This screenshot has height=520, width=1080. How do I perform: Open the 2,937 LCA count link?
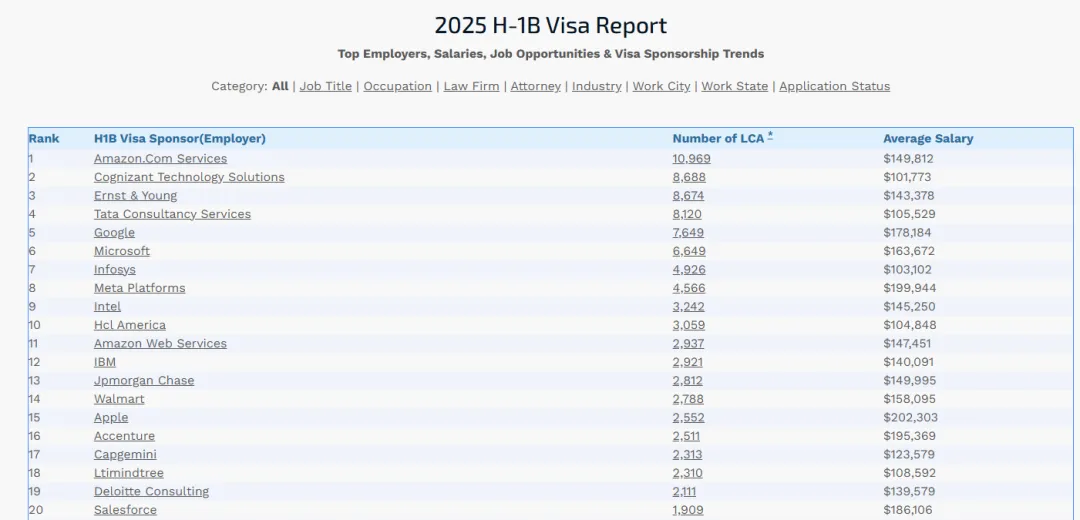pos(689,344)
